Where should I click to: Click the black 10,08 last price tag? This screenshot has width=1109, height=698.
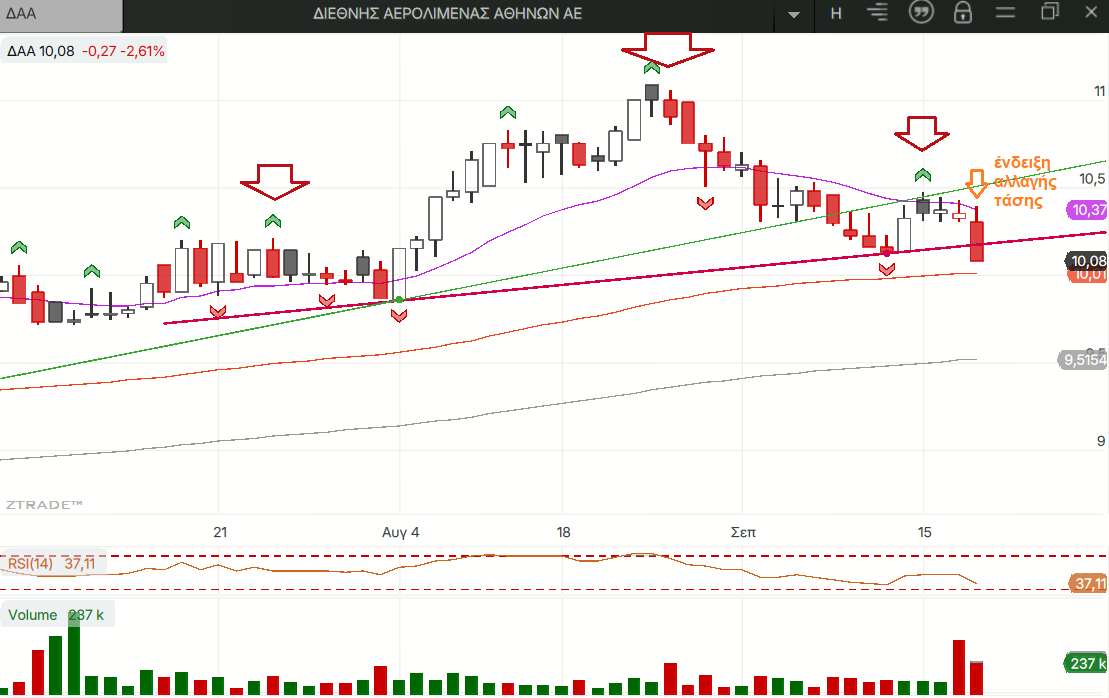pyautogui.click(x=1088, y=261)
